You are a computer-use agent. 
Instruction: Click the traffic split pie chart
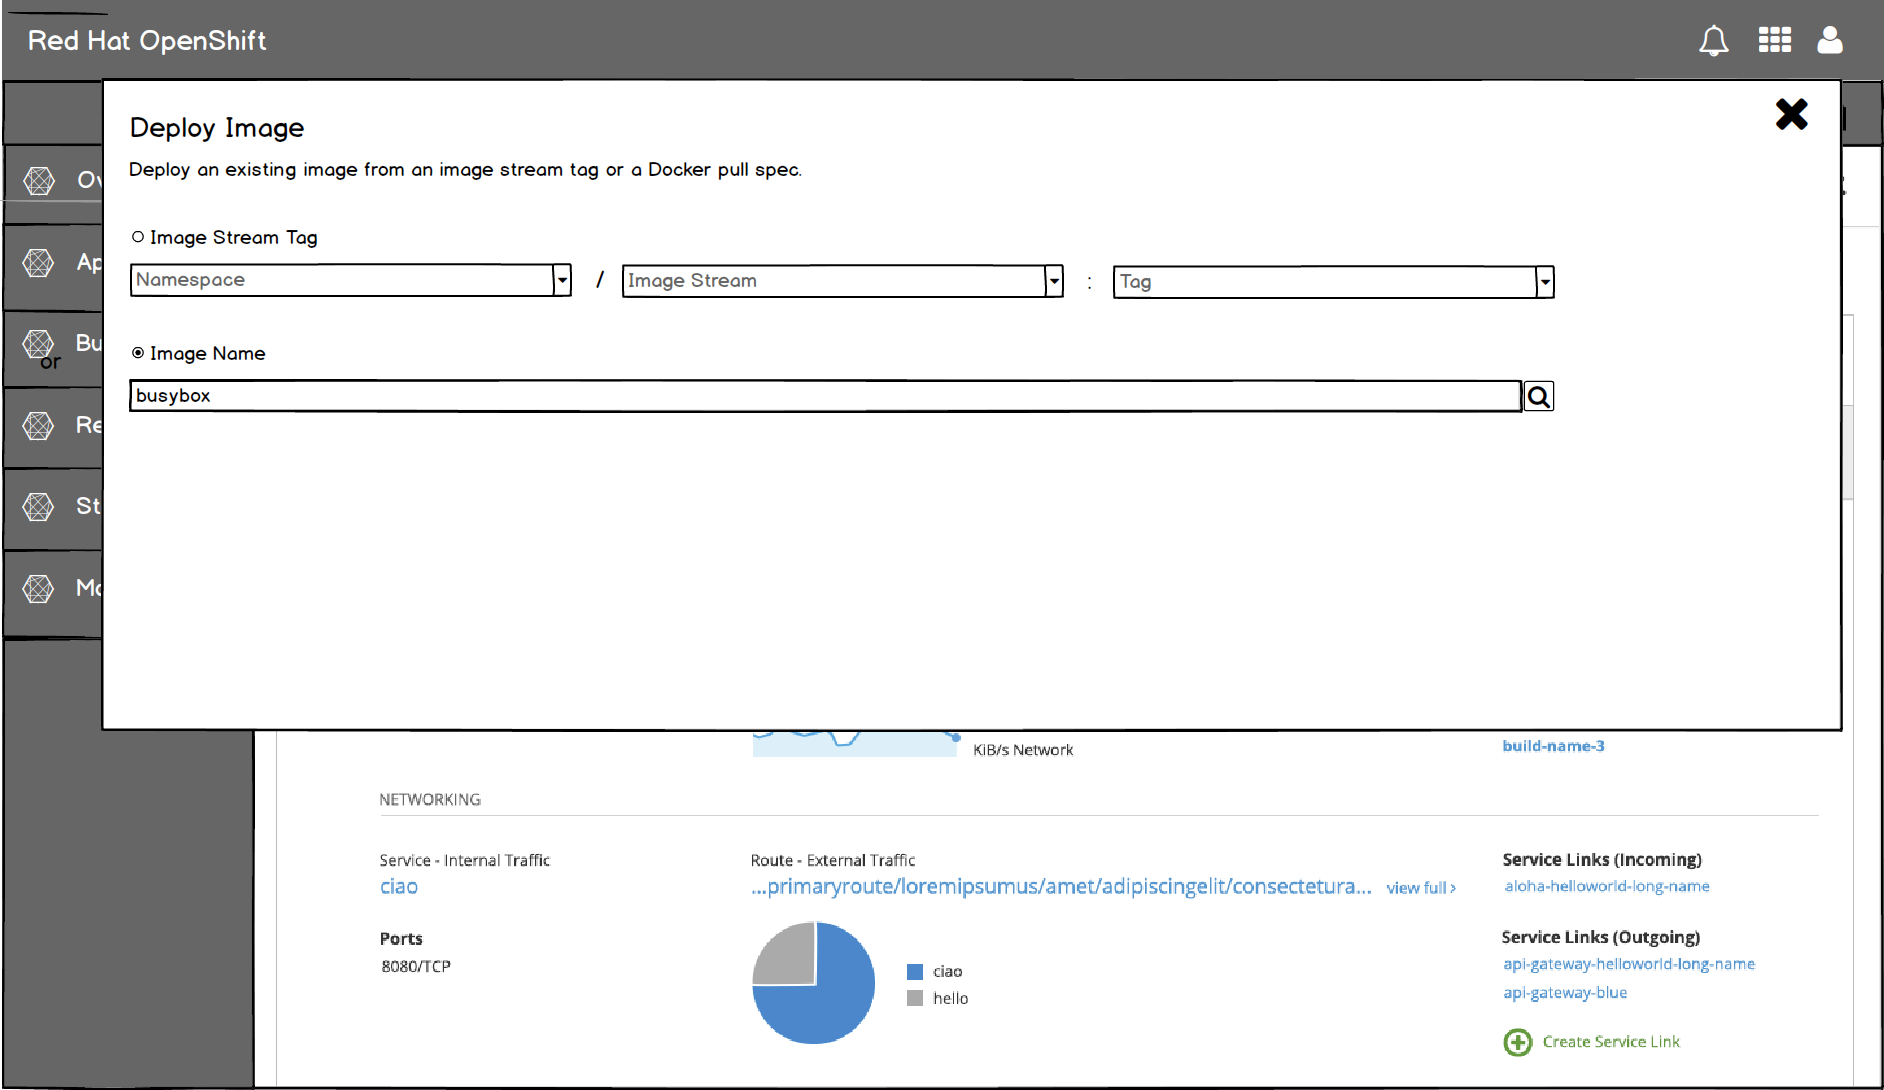point(814,983)
